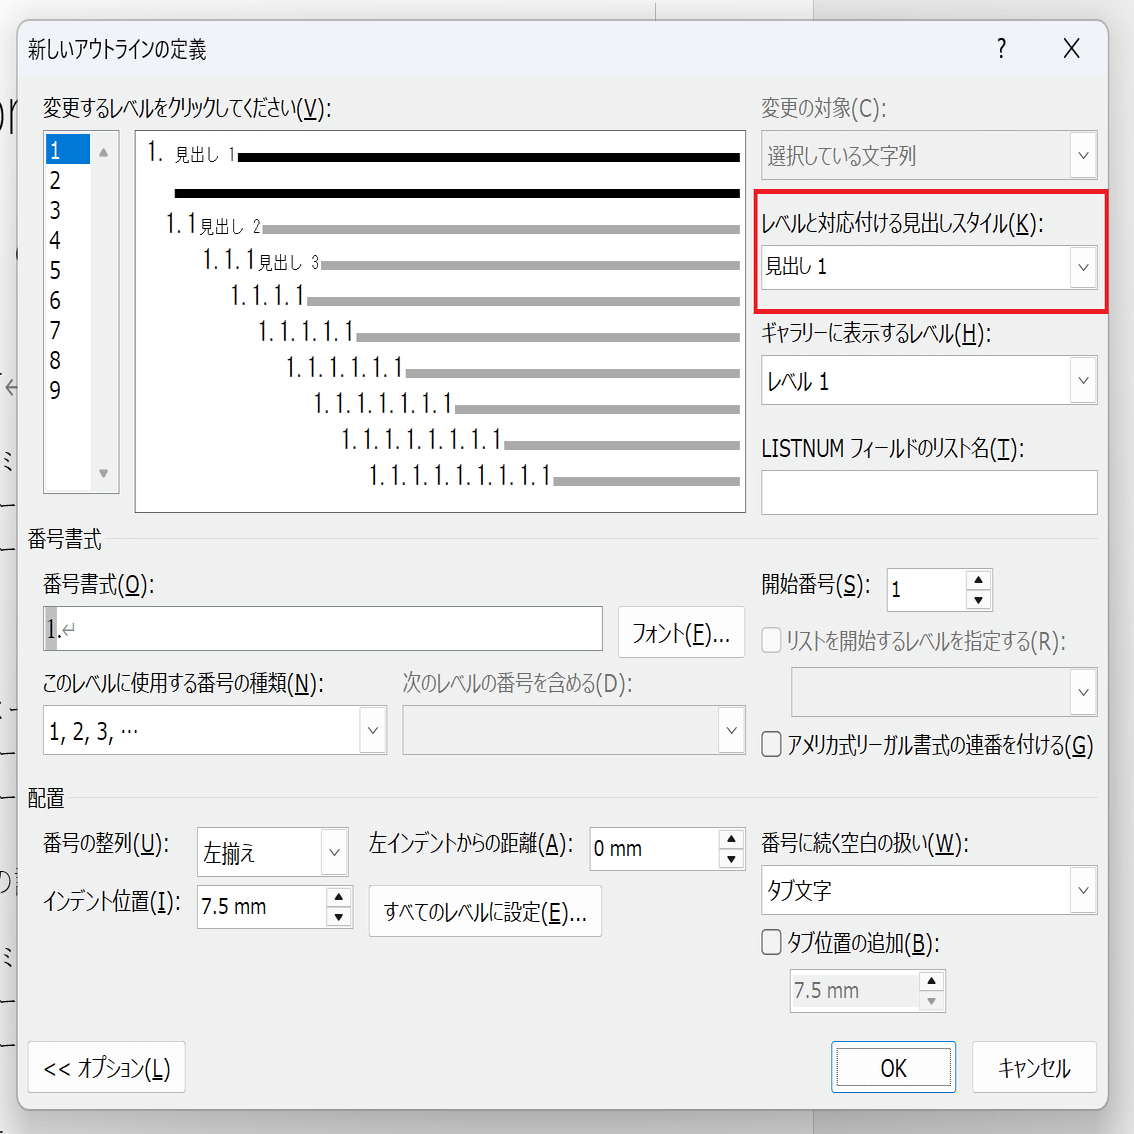The width and height of the screenshot is (1134, 1134).
Task: Confirm the dialog with OK
Action: 892,1066
